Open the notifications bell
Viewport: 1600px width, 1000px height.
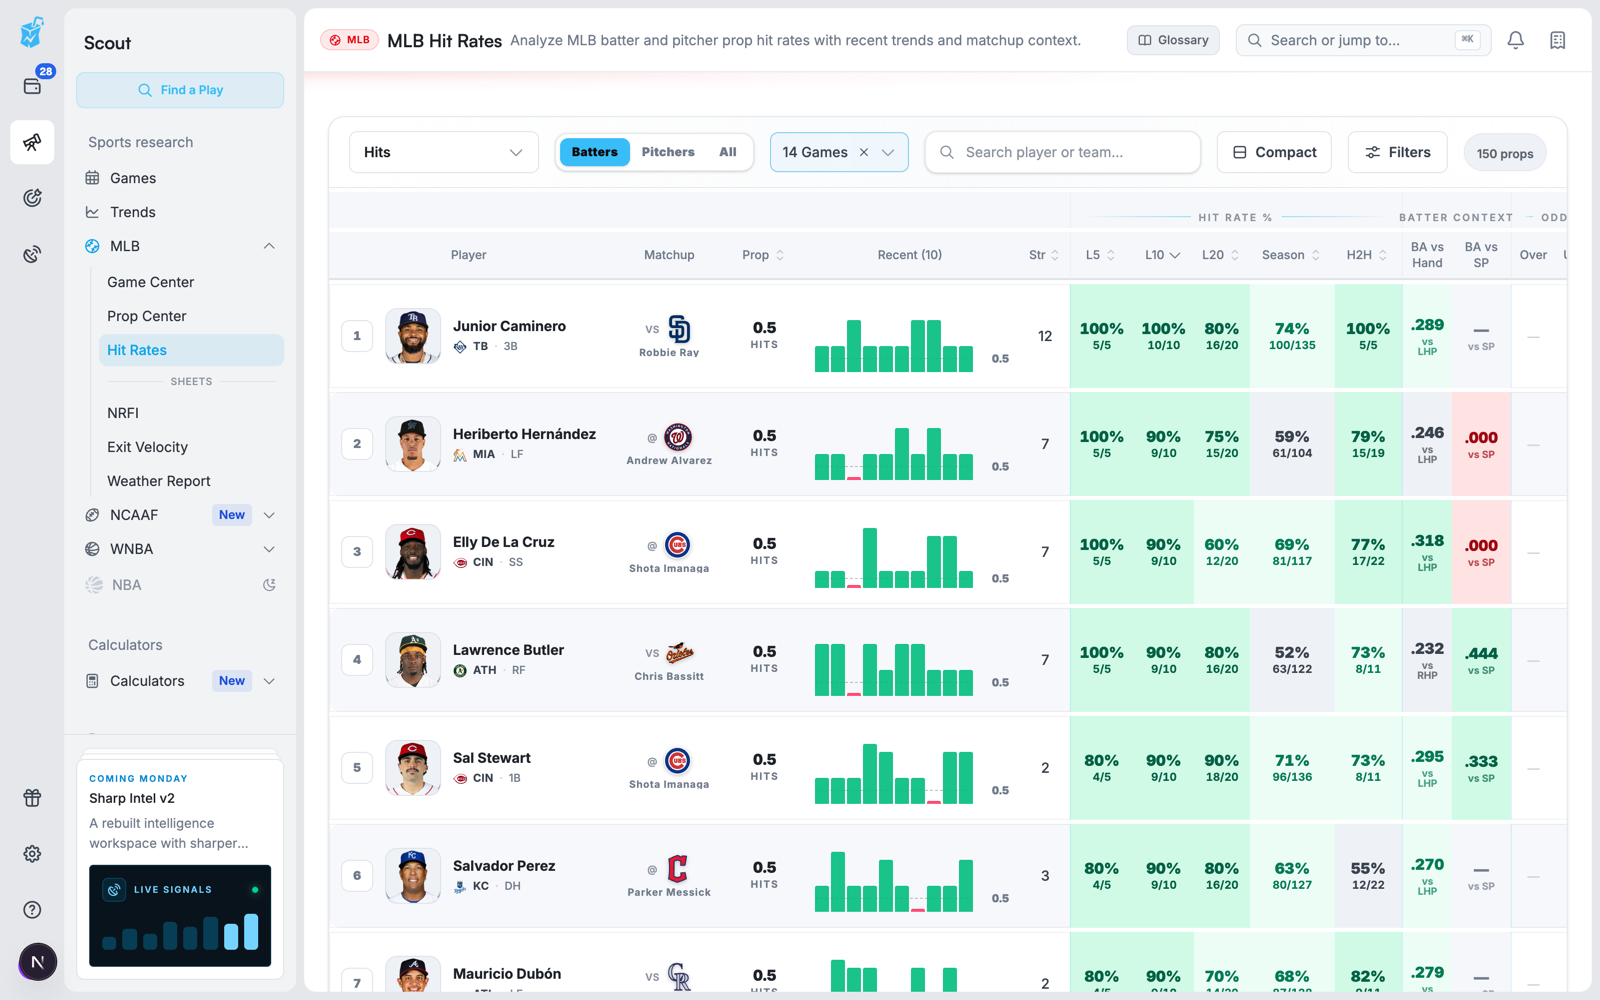(x=1516, y=40)
